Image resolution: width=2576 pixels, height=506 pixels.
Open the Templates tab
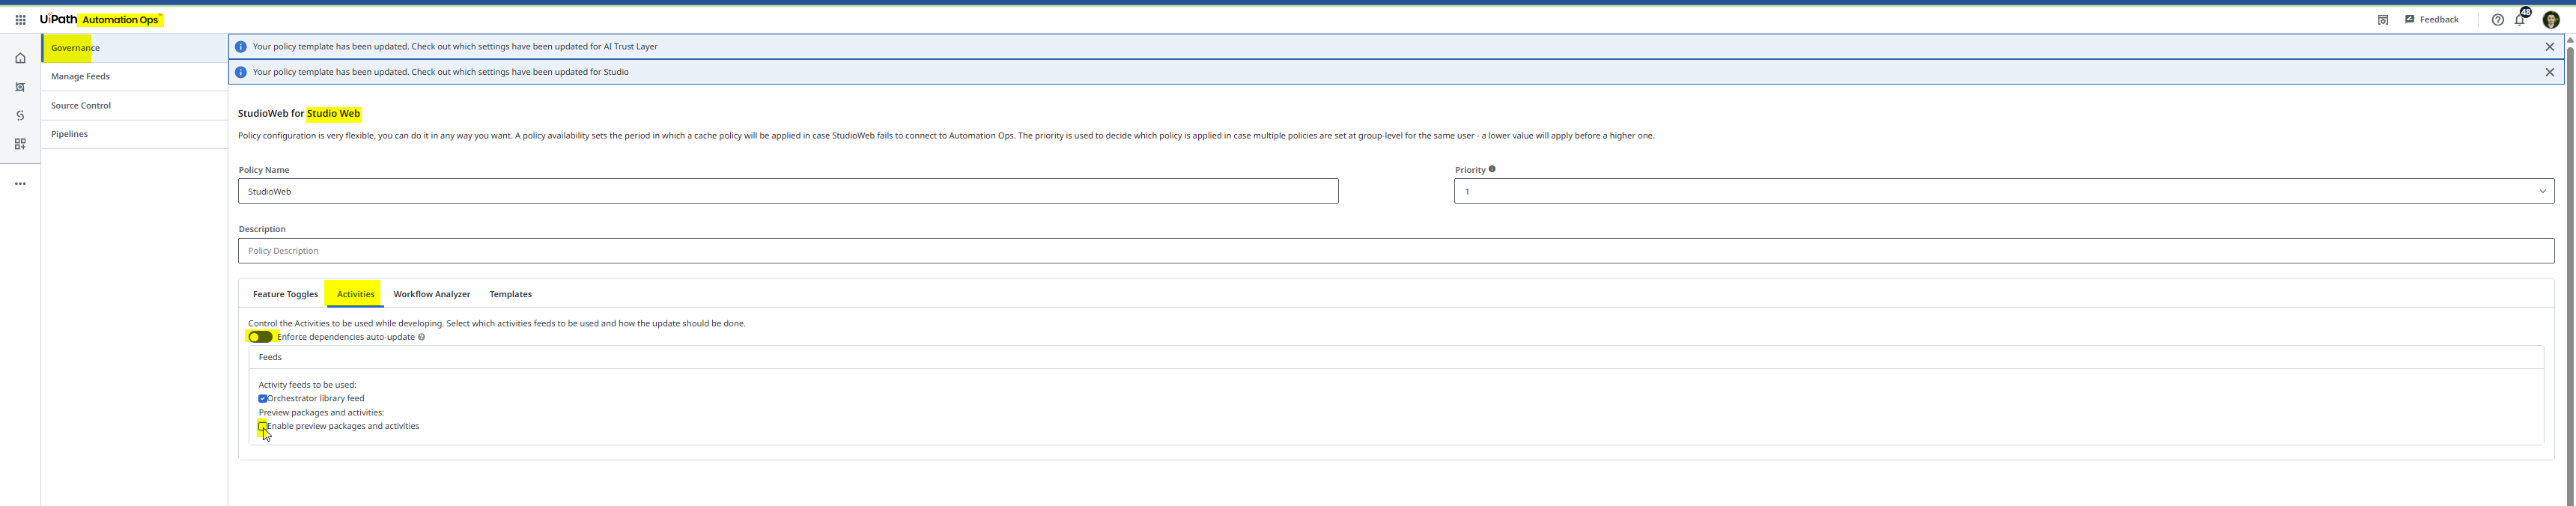pos(510,294)
